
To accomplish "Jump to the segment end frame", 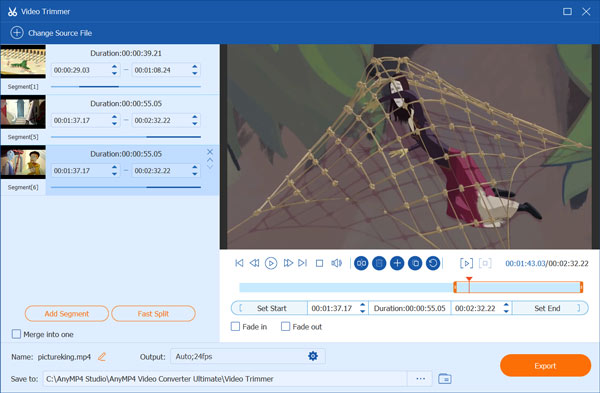I will (303, 263).
